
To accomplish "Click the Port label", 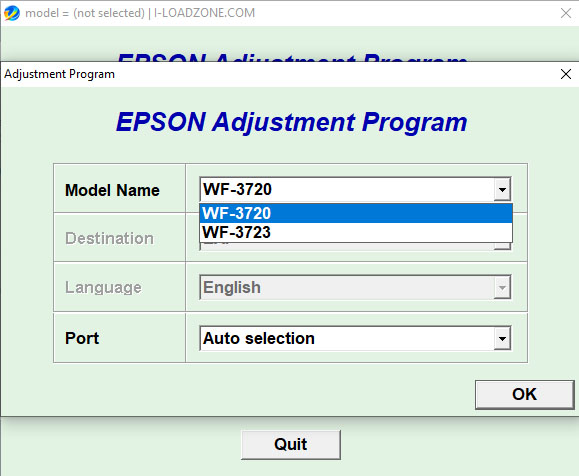I will point(82,338).
